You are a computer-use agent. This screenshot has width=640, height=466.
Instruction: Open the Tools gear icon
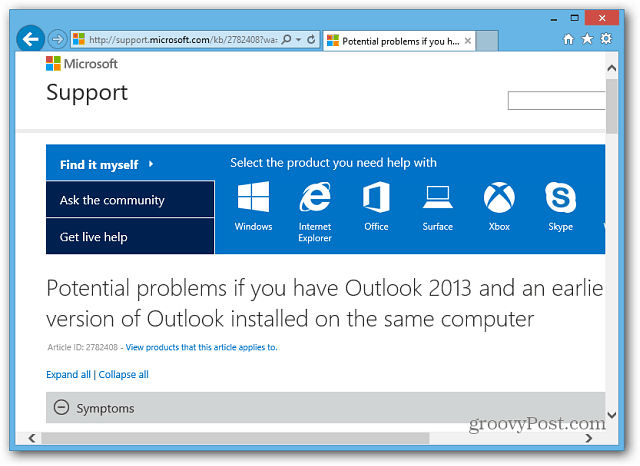click(x=606, y=39)
